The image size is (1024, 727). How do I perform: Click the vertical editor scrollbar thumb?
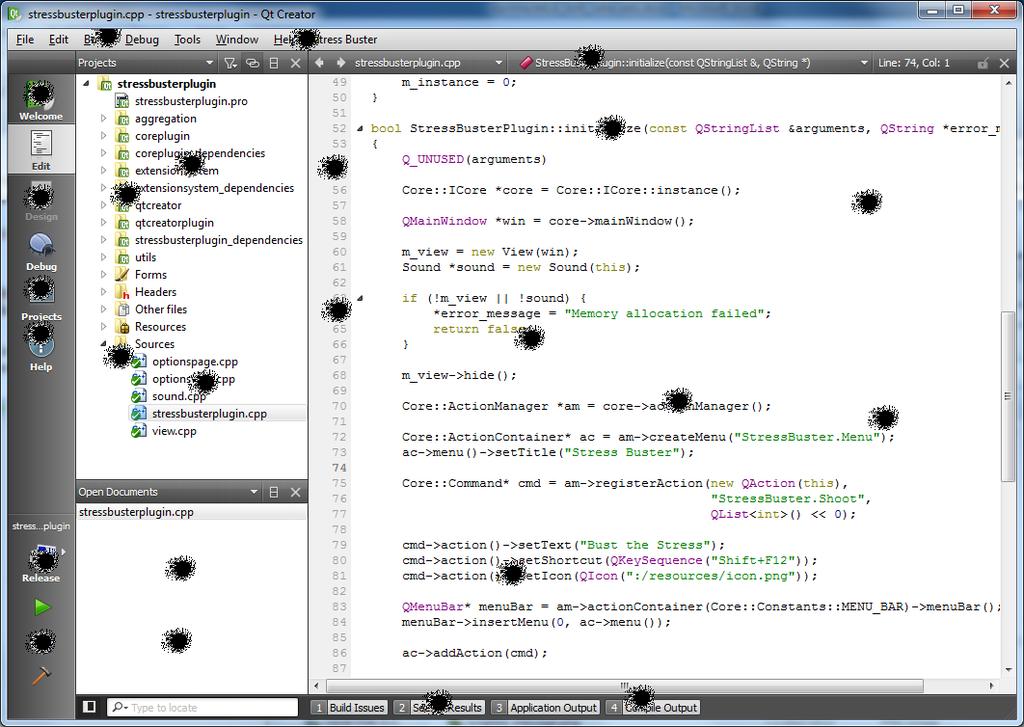[x=1008, y=396]
